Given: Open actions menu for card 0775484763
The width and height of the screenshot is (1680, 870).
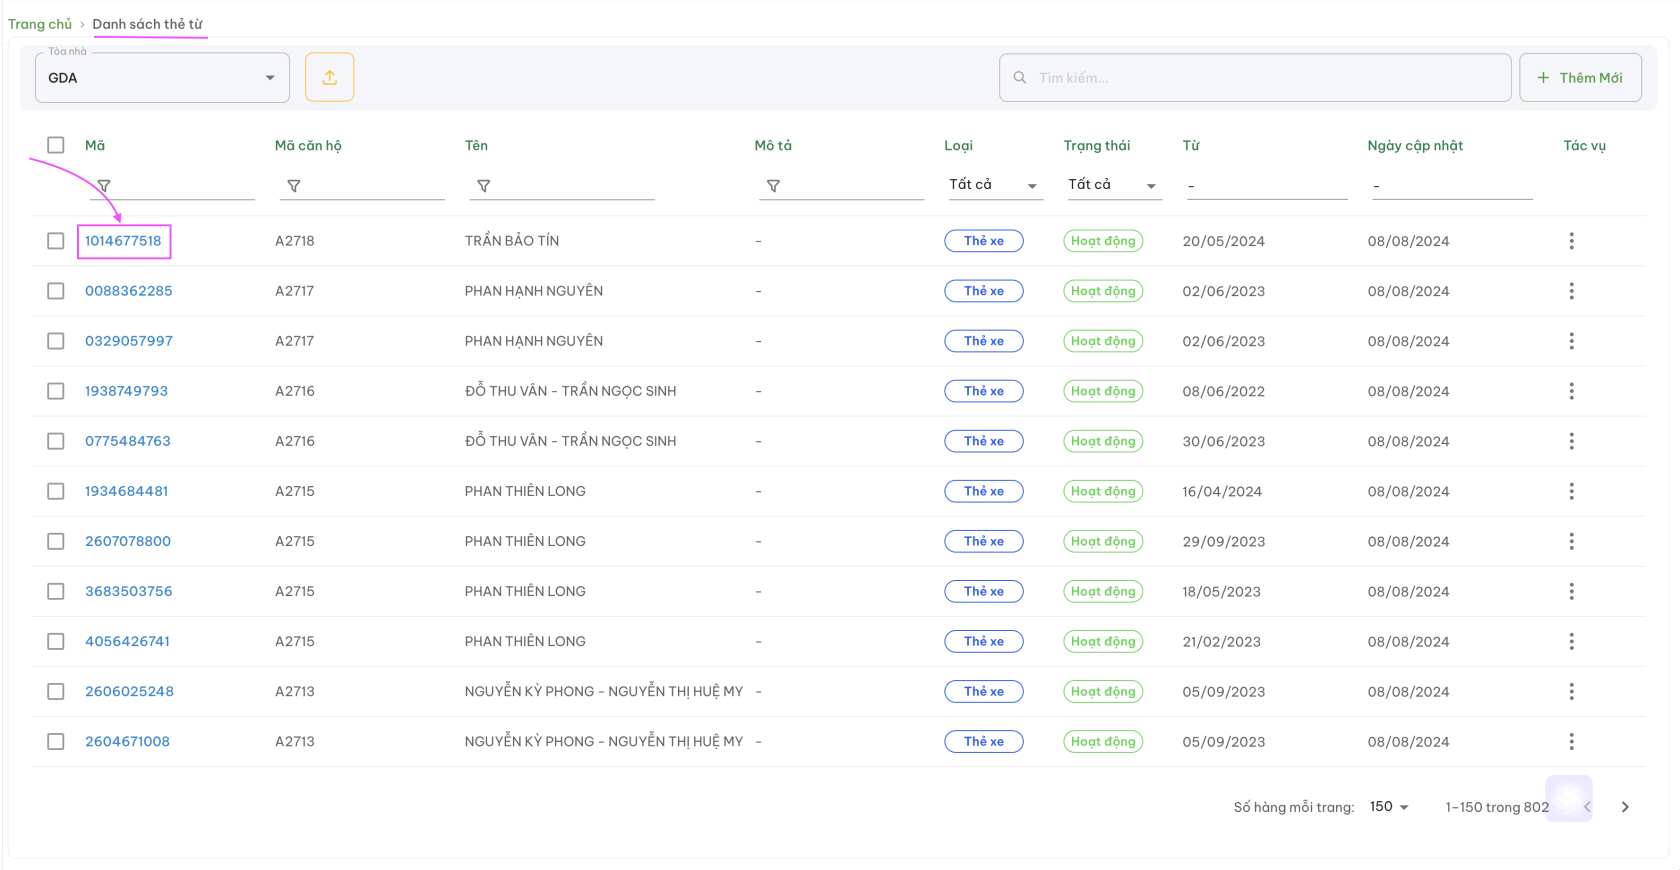Looking at the screenshot, I should pos(1571,441).
